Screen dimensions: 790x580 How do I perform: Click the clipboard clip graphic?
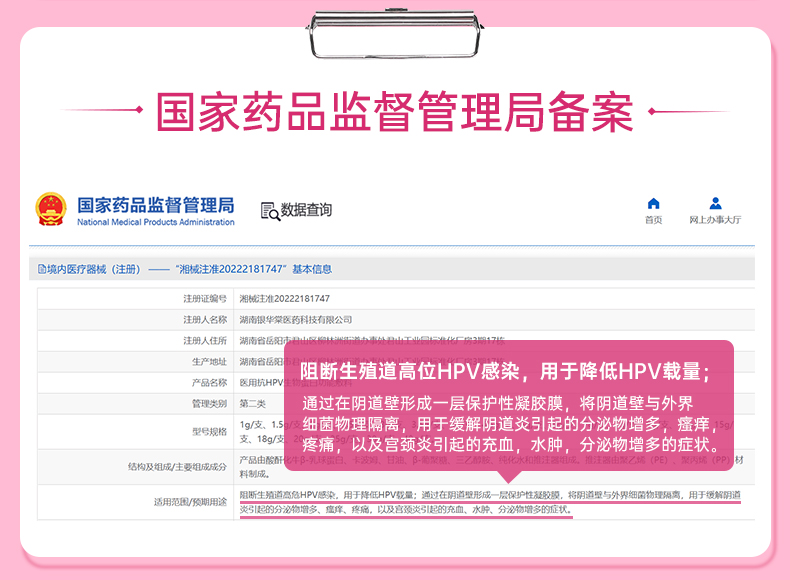click(x=394, y=33)
